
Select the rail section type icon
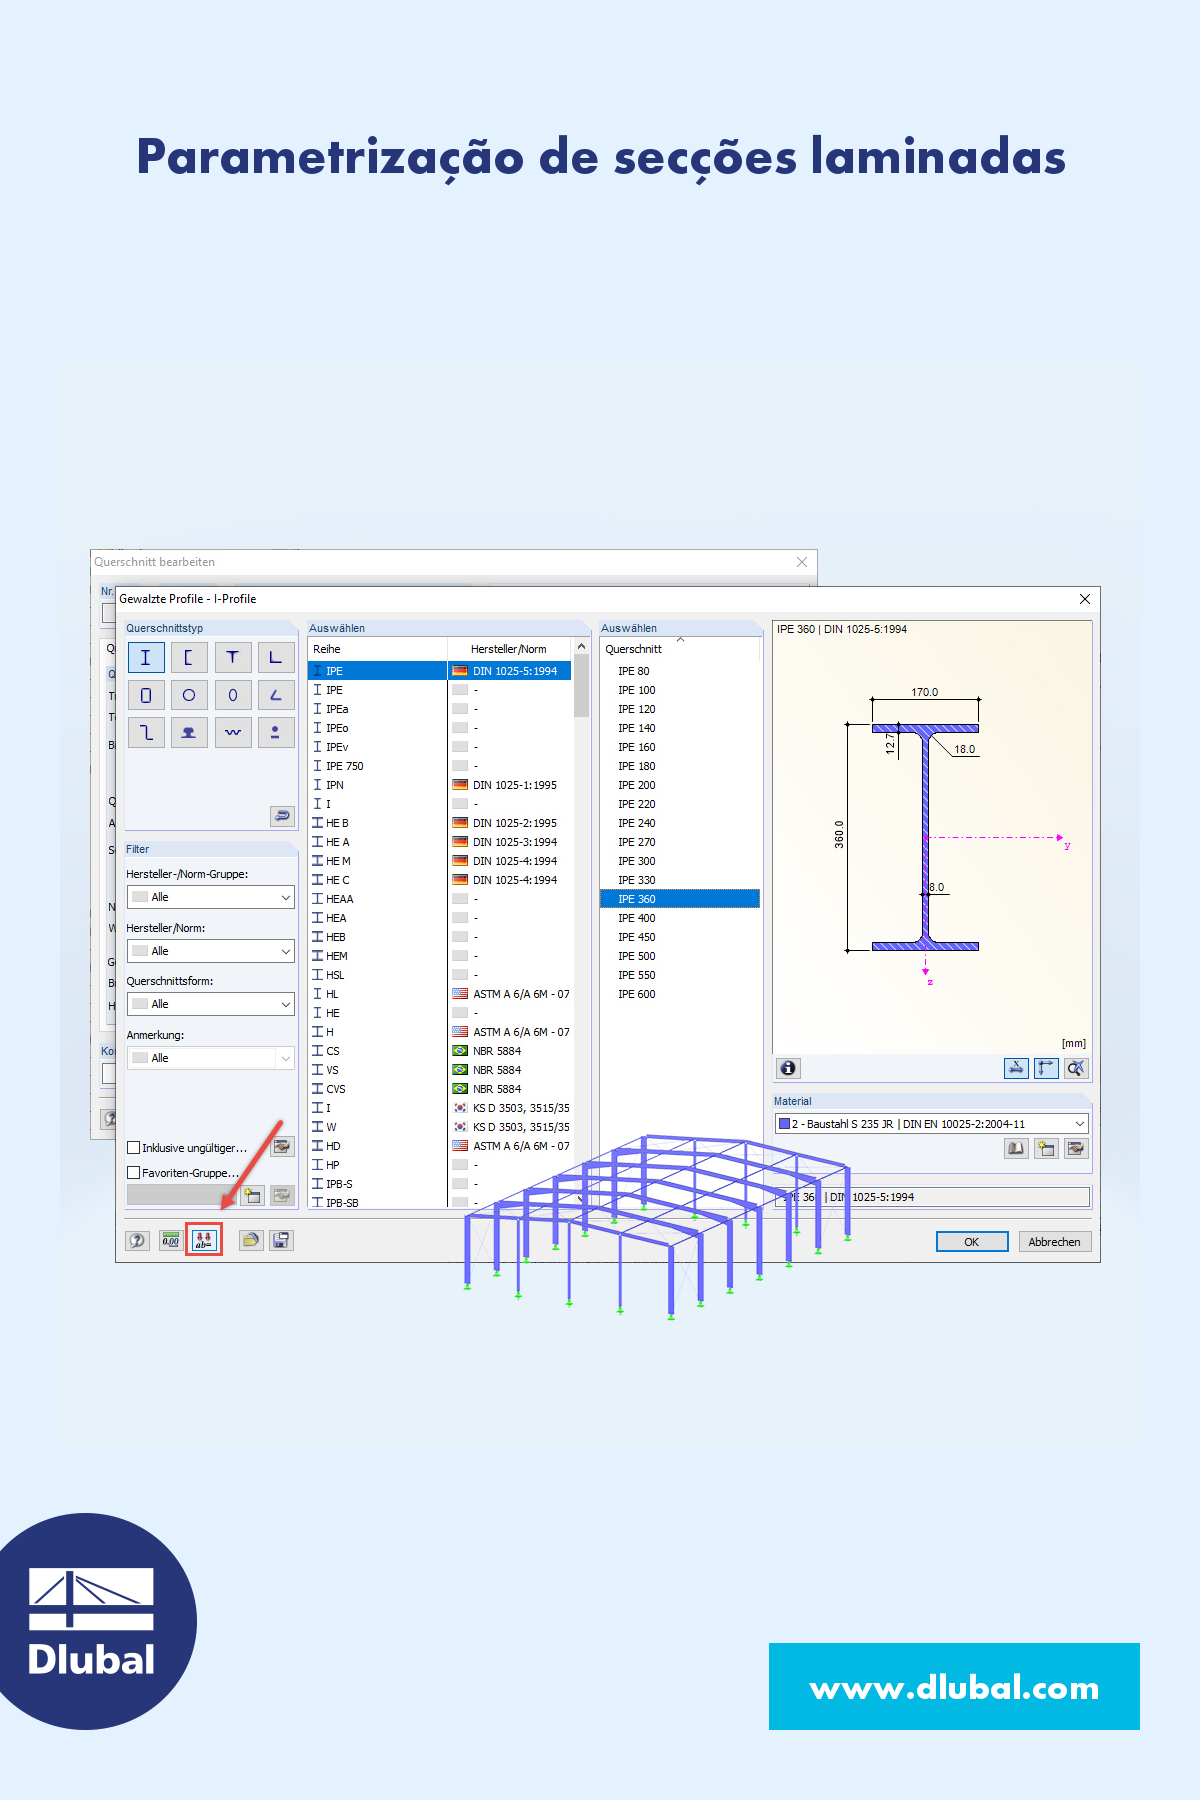click(x=189, y=732)
